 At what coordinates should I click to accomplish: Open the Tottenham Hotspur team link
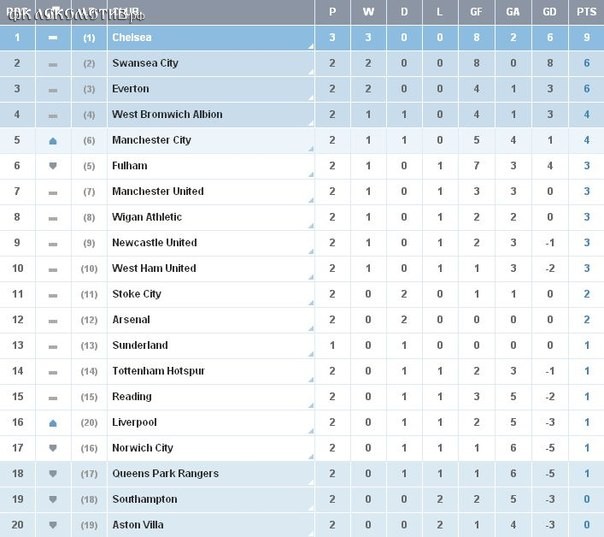pos(158,371)
